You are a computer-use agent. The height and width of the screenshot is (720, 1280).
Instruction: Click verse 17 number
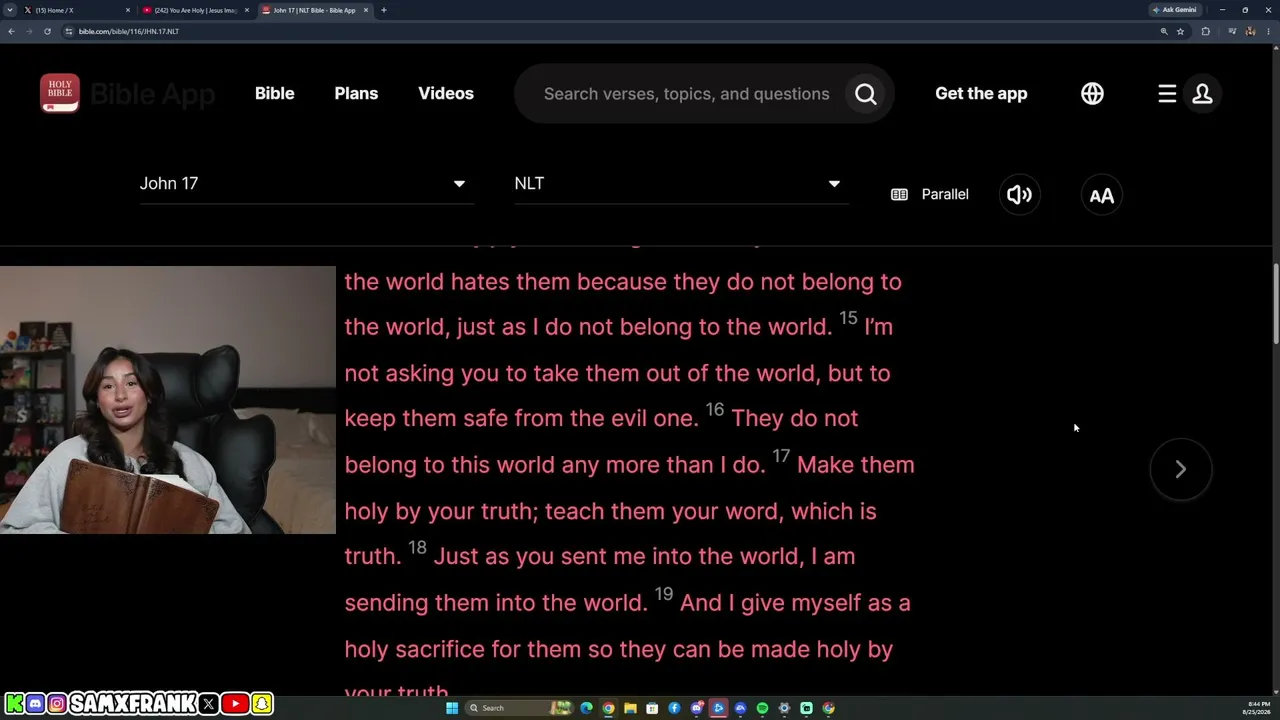[781, 456]
